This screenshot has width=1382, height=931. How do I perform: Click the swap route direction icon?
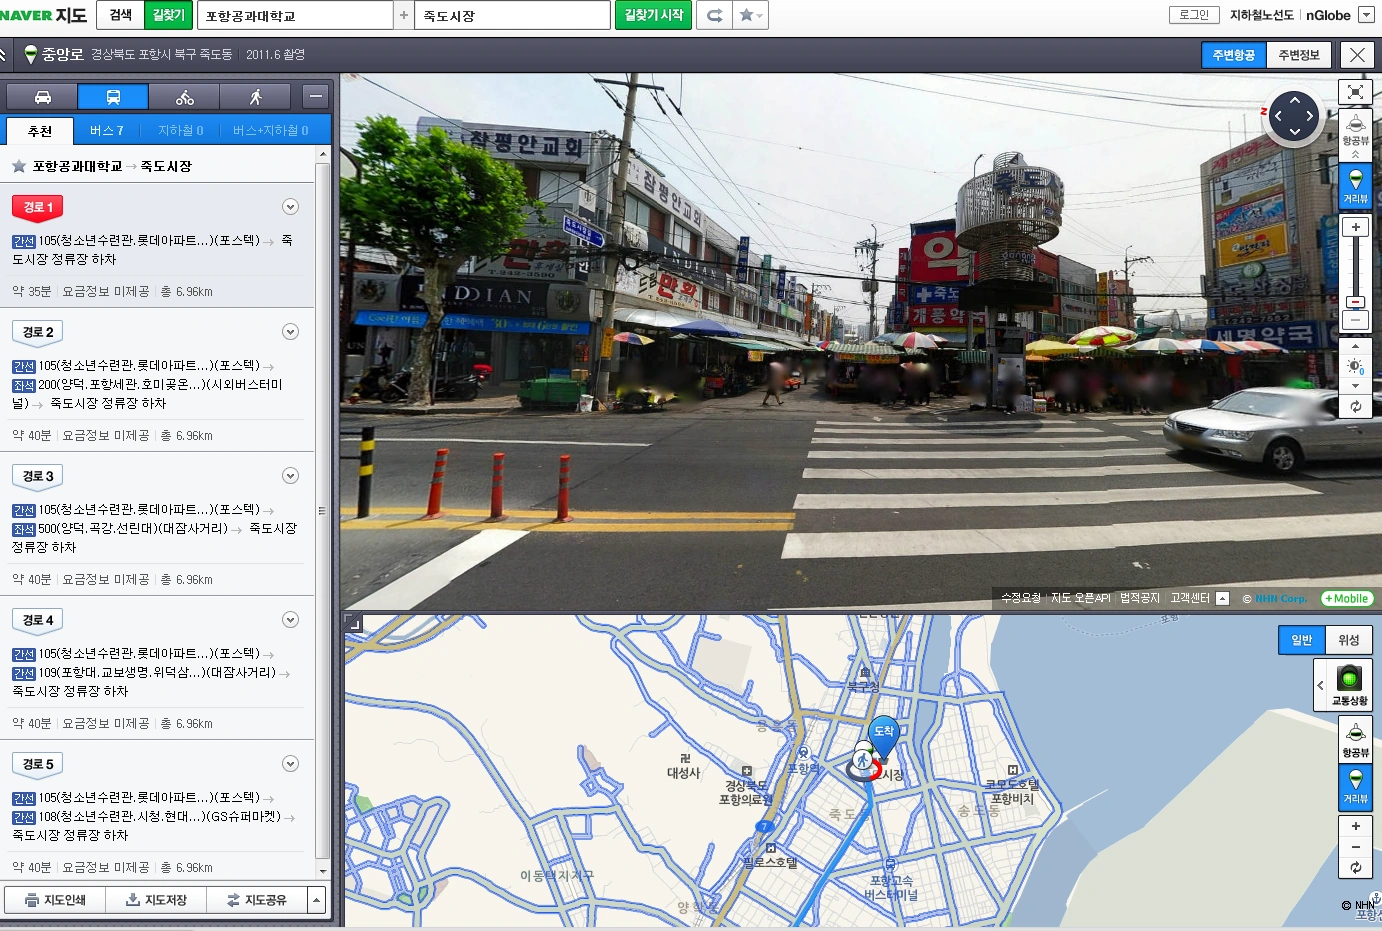point(714,15)
